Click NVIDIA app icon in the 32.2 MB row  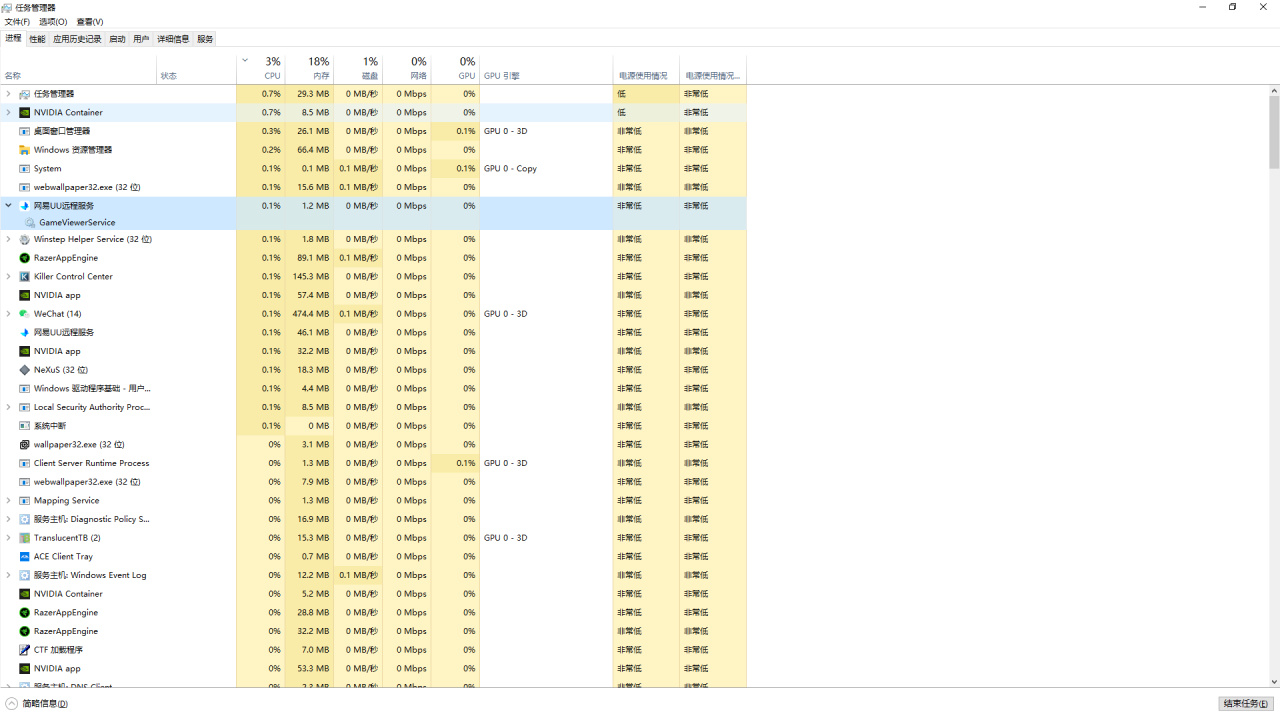pos(25,351)
